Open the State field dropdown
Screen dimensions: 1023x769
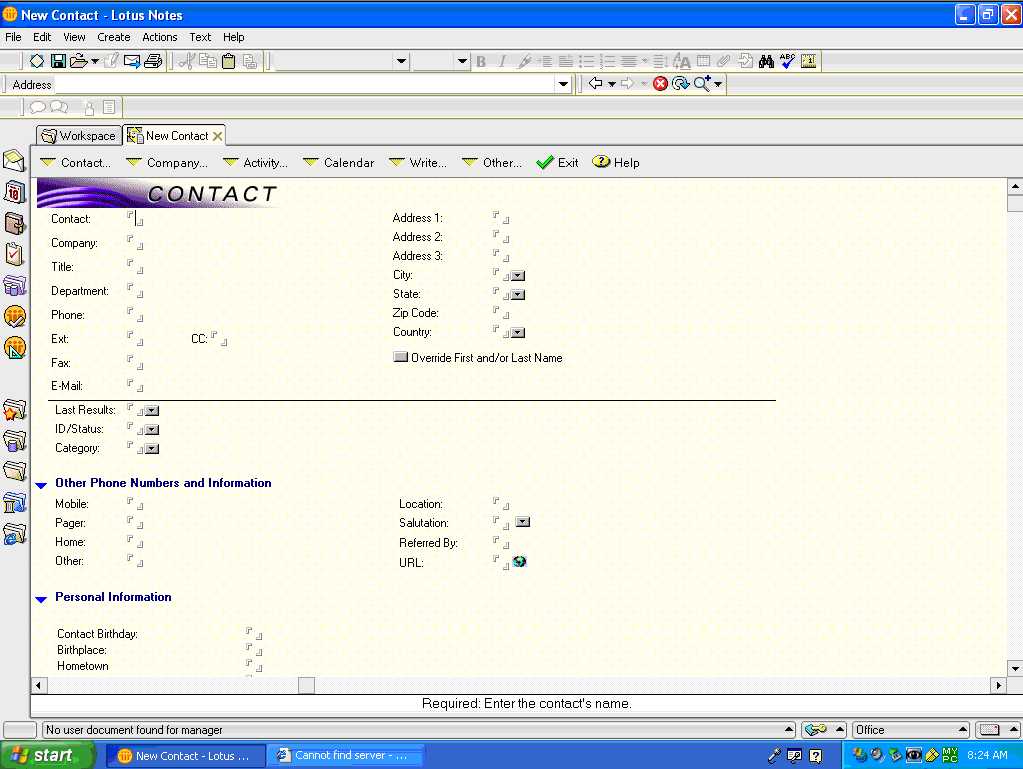518,295
